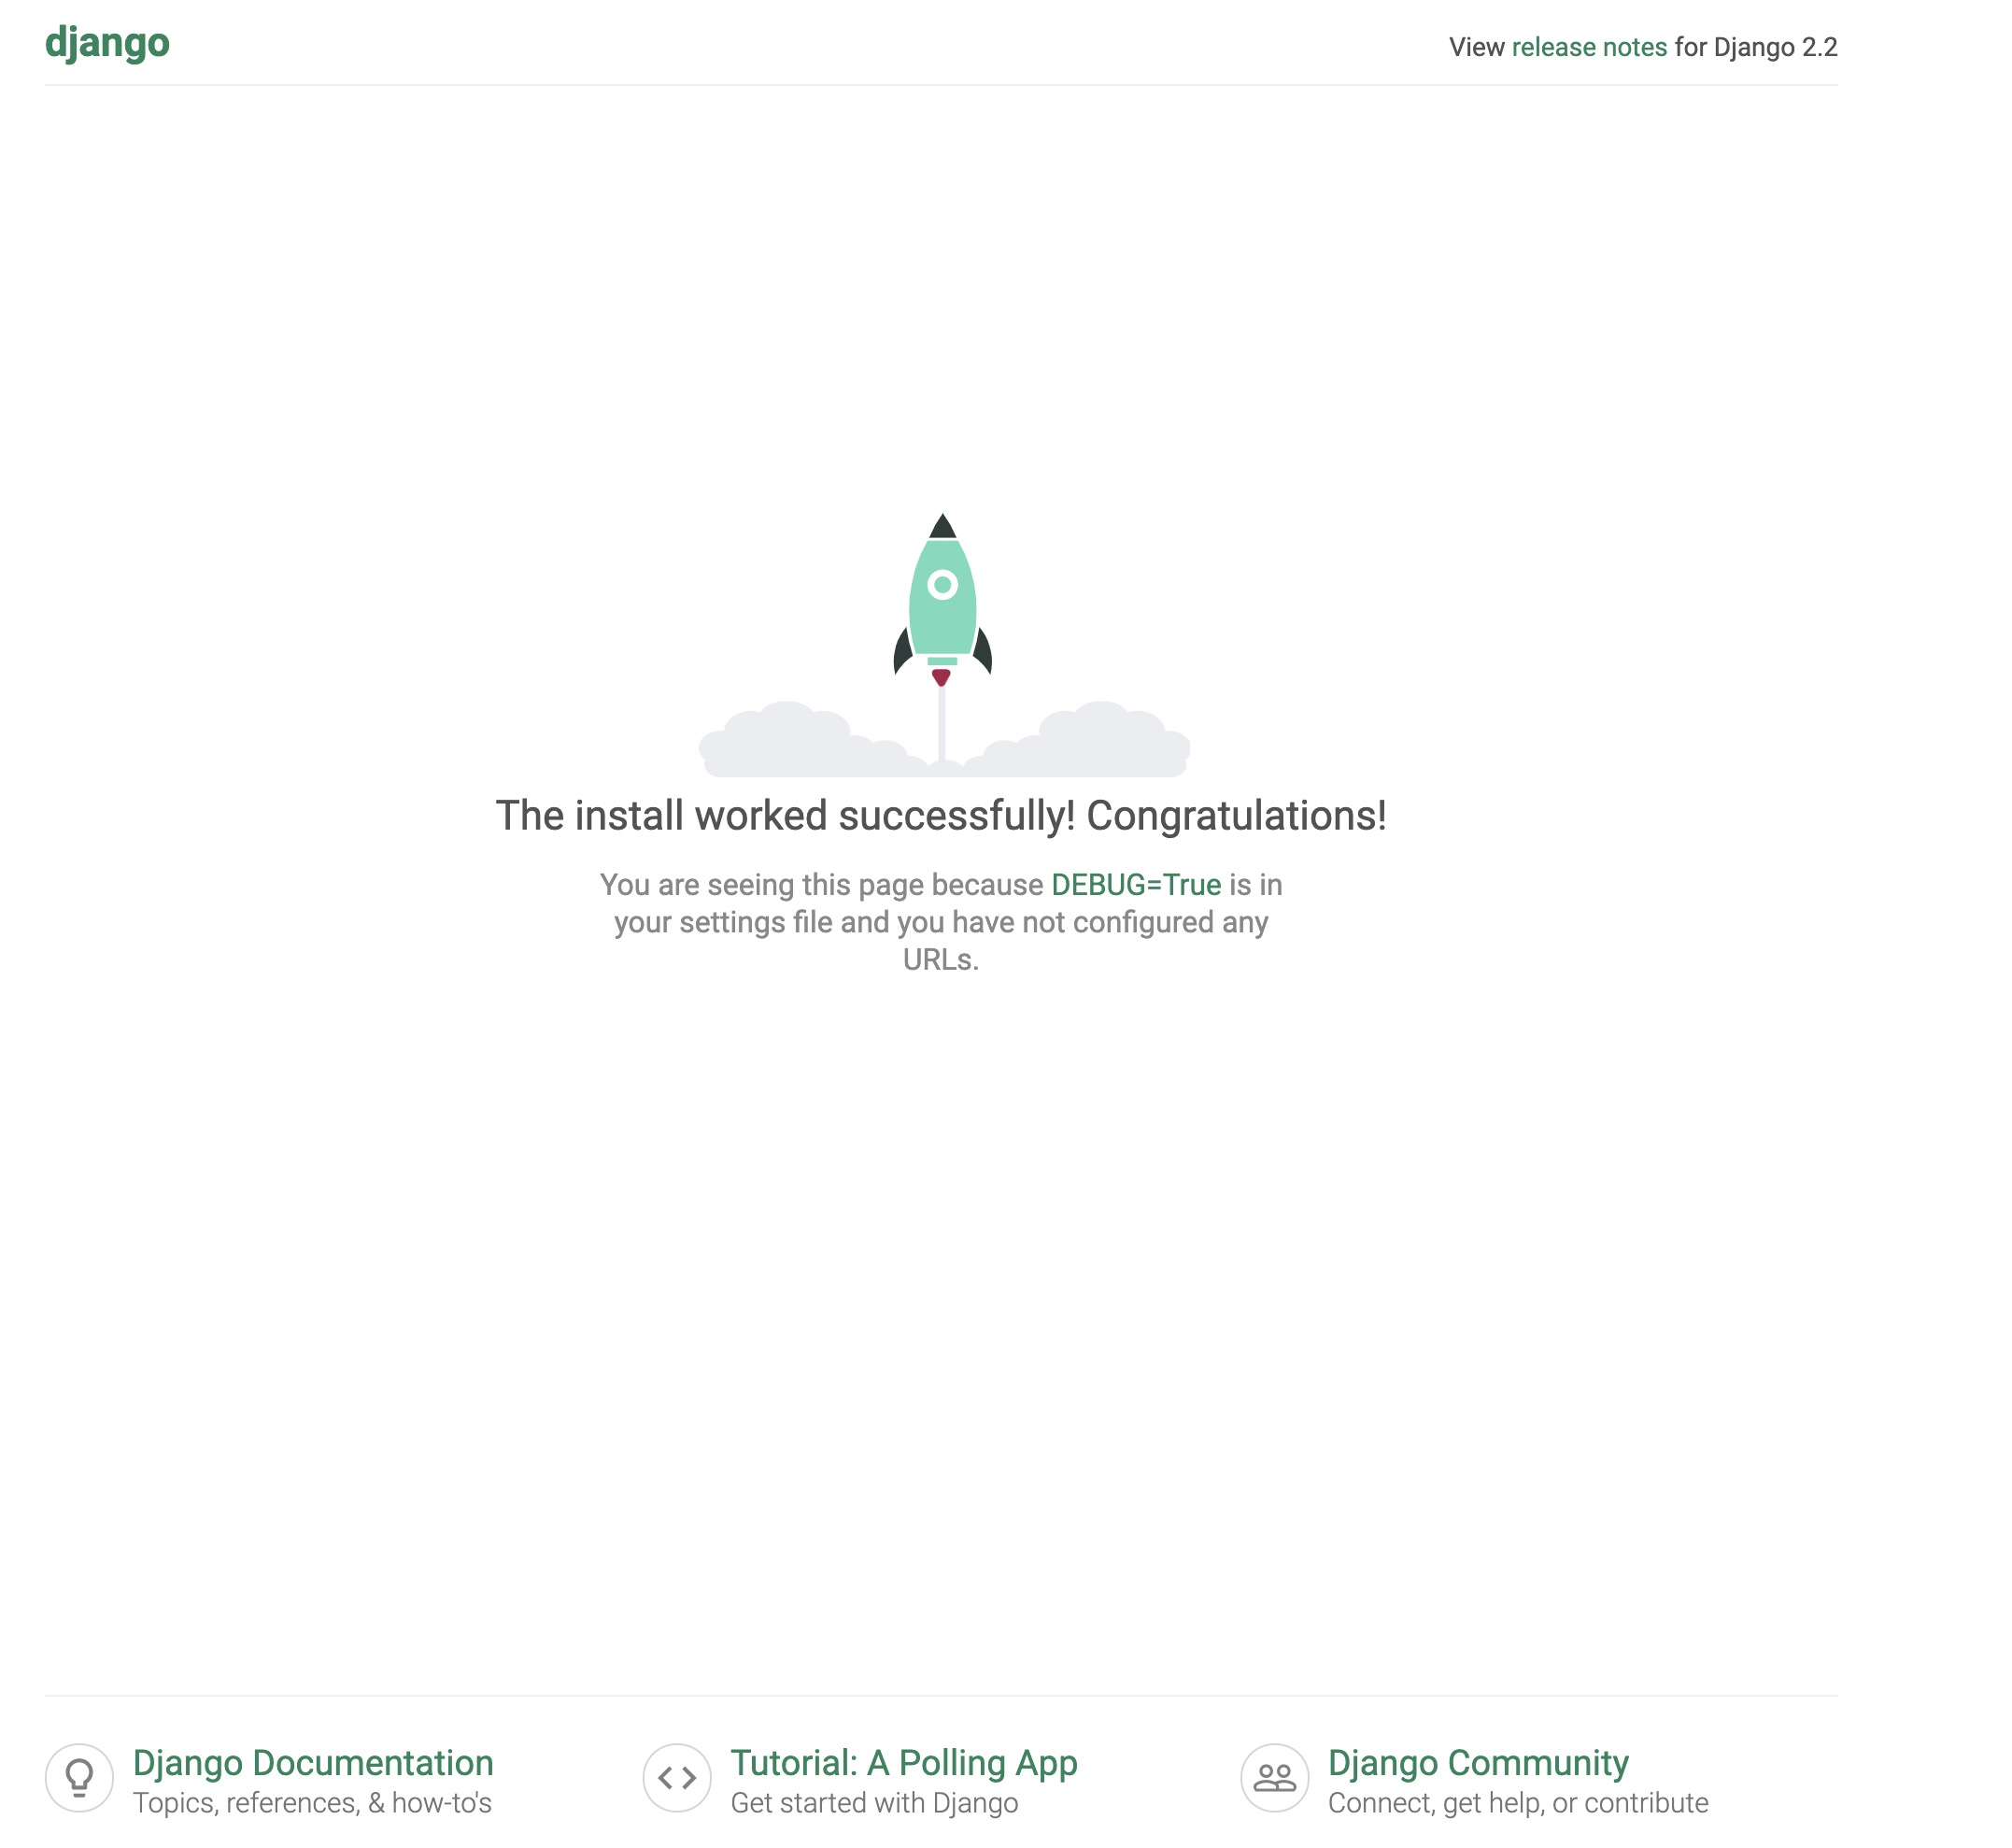
Task: Click the Django Community people icon
Action: coord(1272,1778)
